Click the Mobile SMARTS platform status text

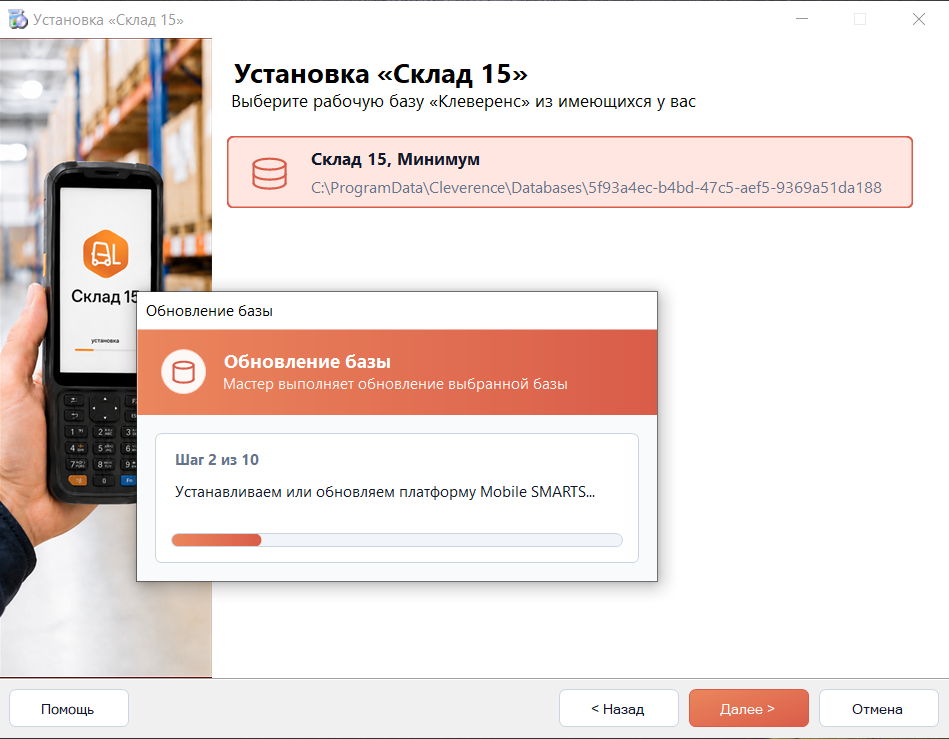click(385, 492)
